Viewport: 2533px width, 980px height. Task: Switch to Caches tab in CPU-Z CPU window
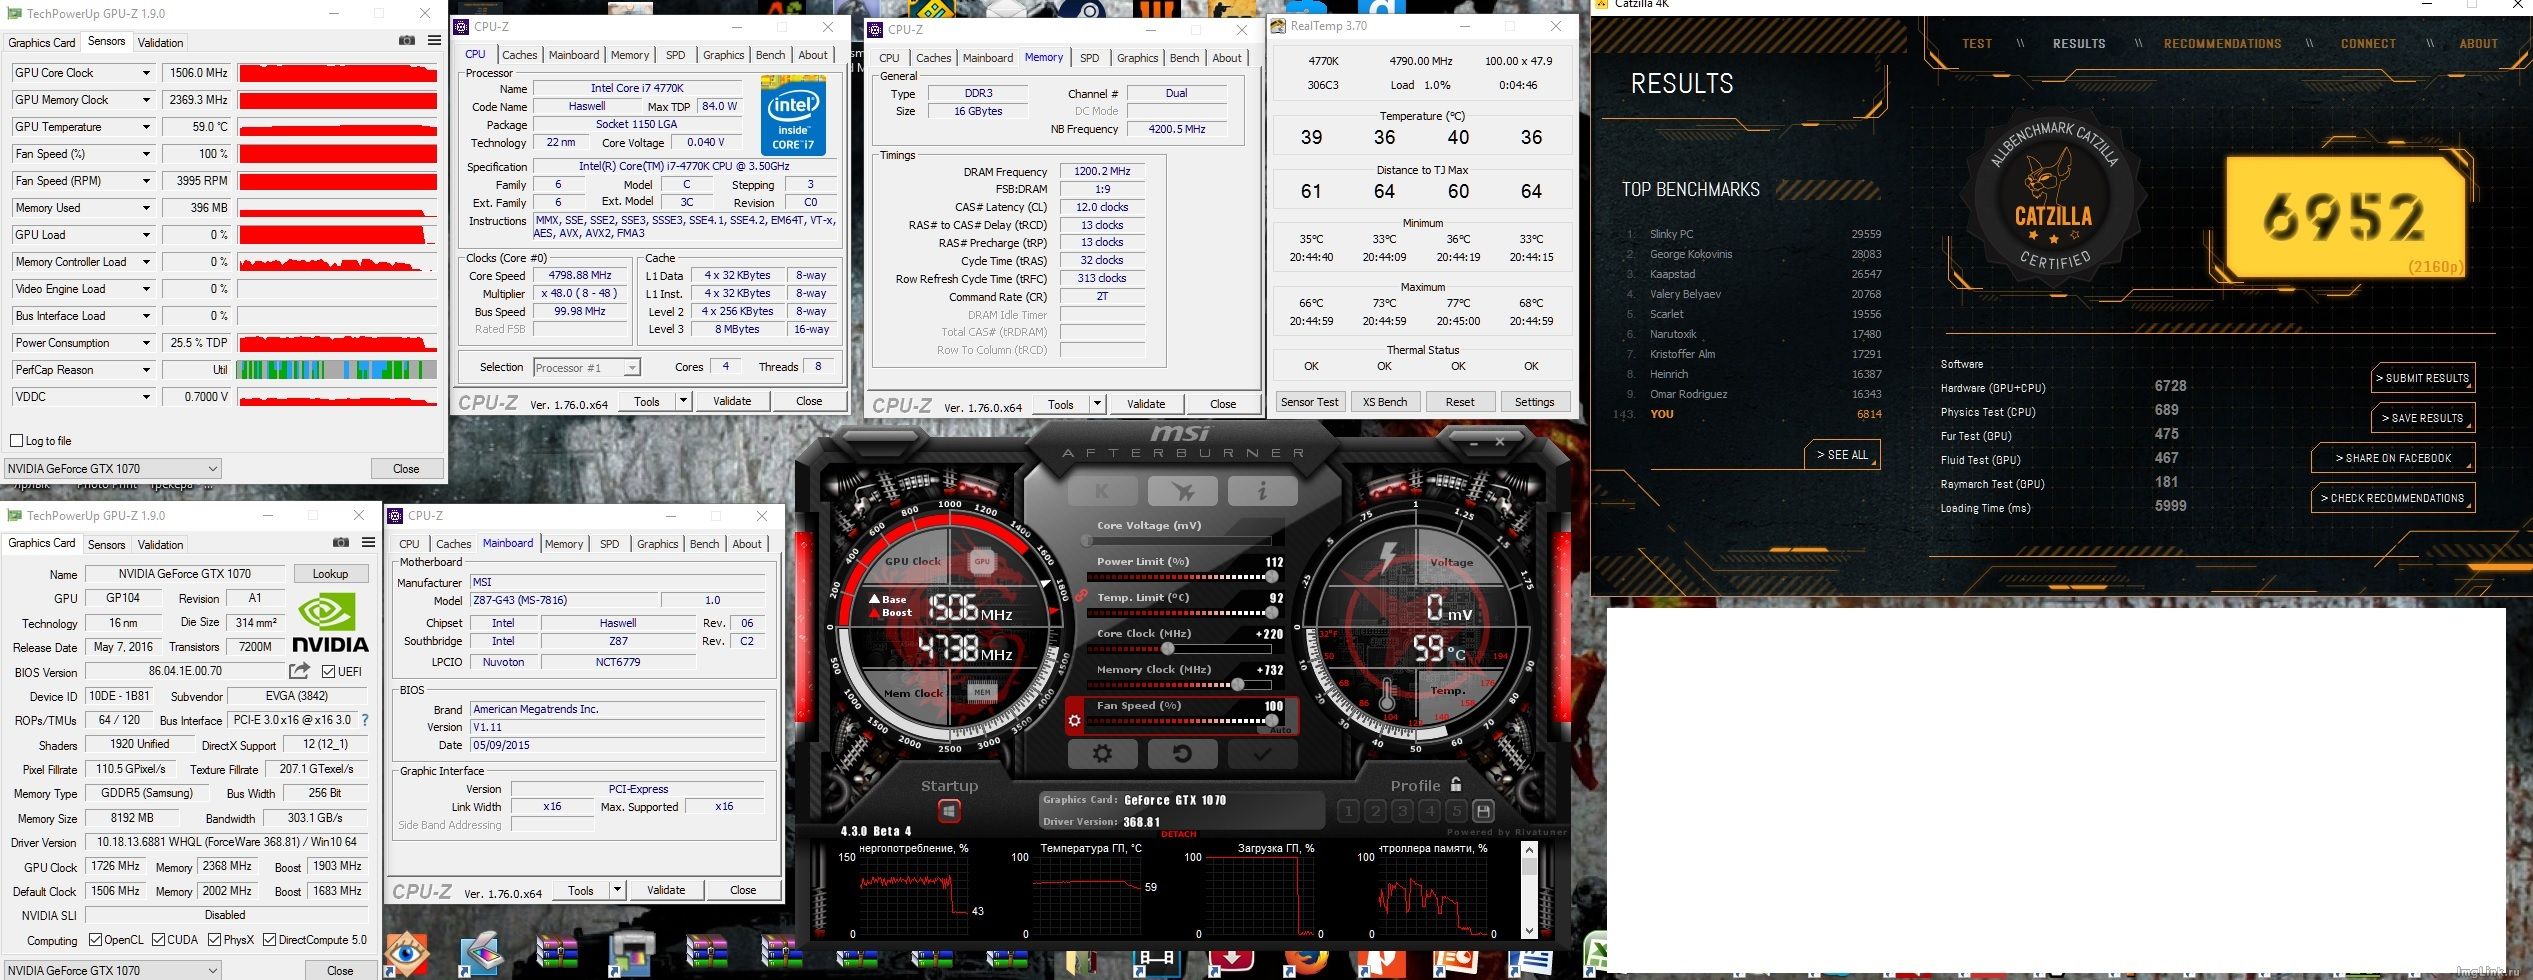(519, 55)
